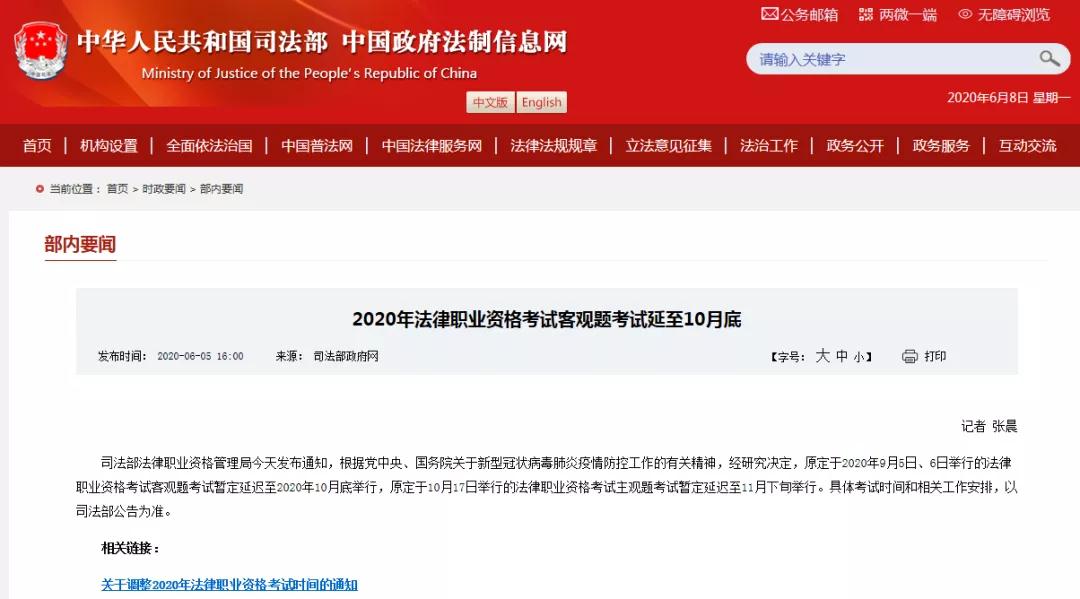Viewport: 1080px width, 599px height.
Task: Set font size to 小
Action: point(859,357)
